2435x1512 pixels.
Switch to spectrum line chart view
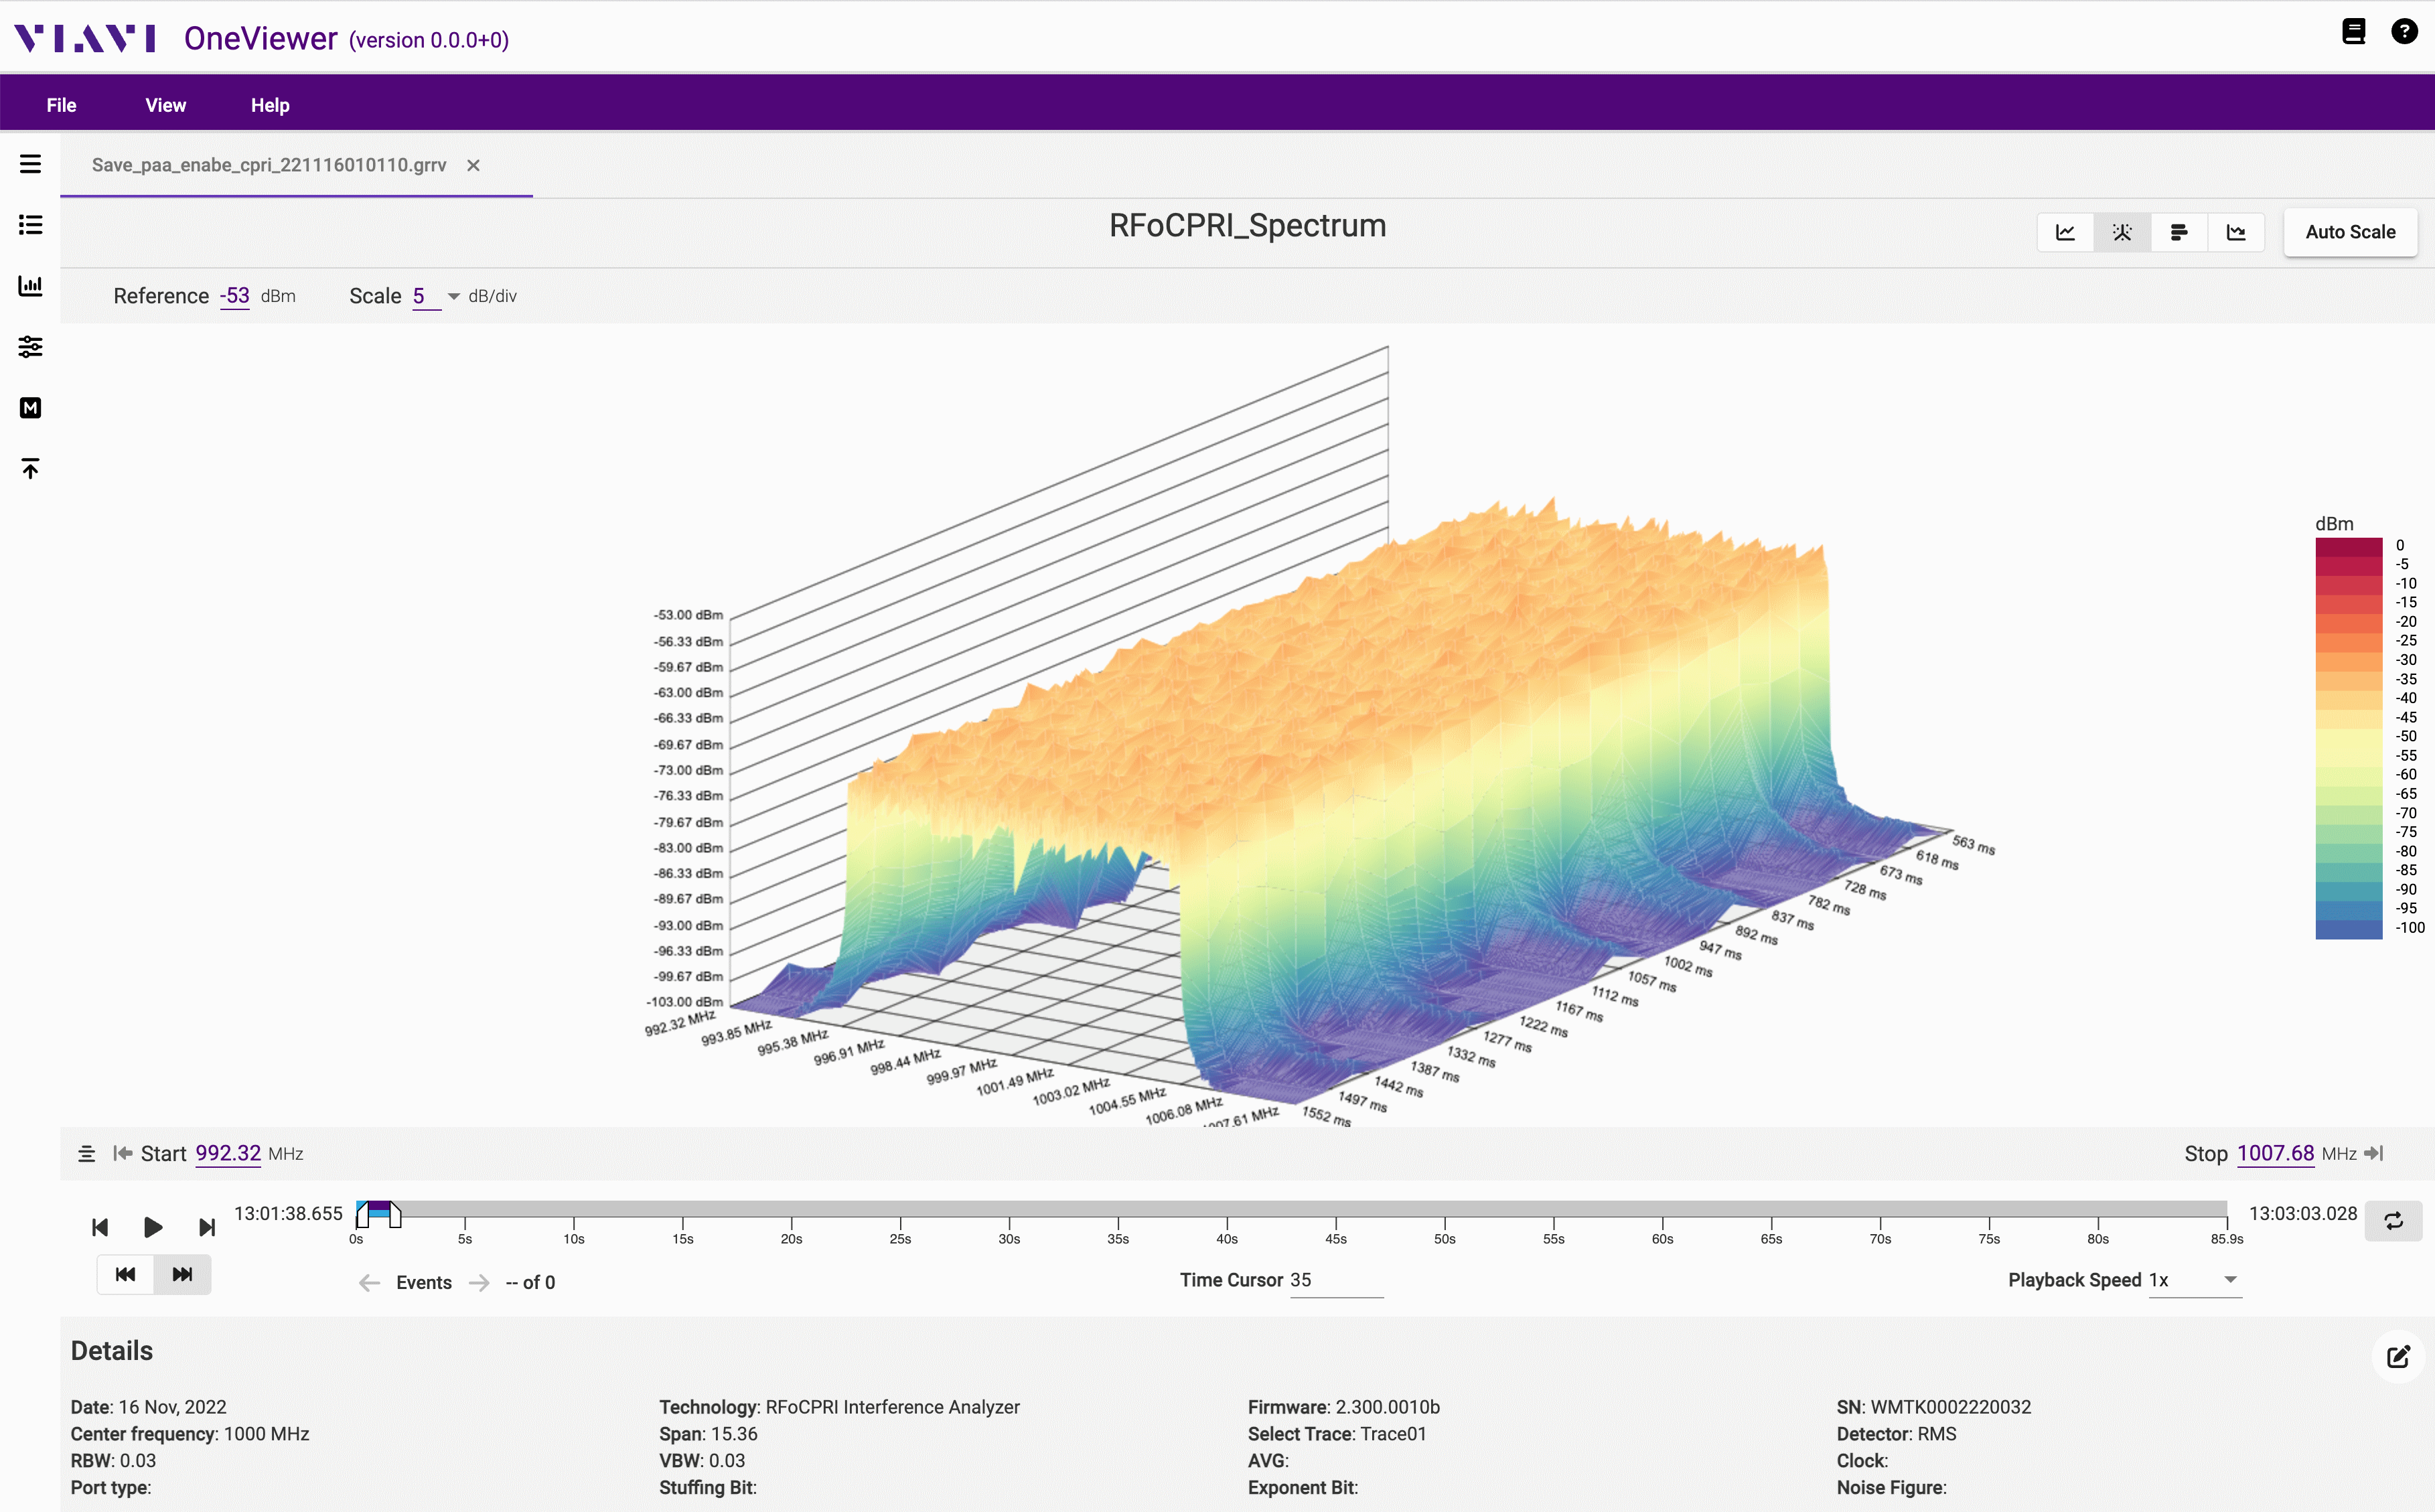pos(2065,232)
